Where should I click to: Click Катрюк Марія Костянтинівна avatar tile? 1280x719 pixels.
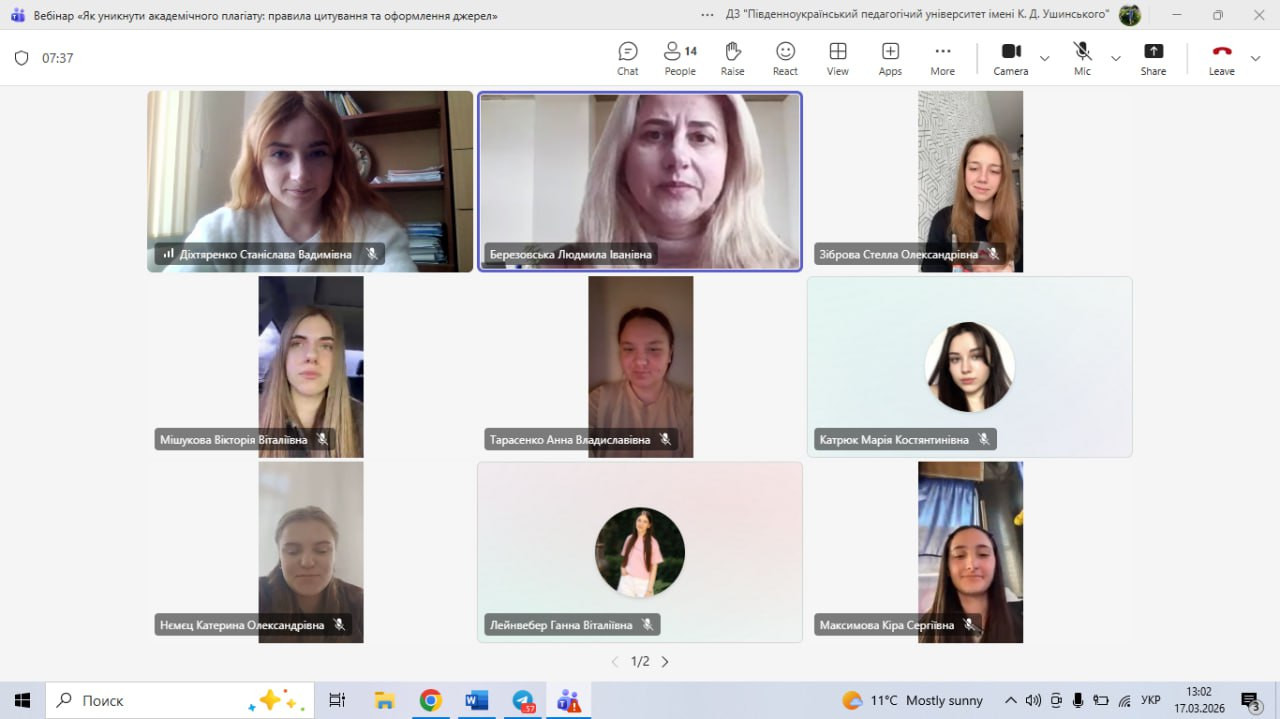tap(969, 367)
